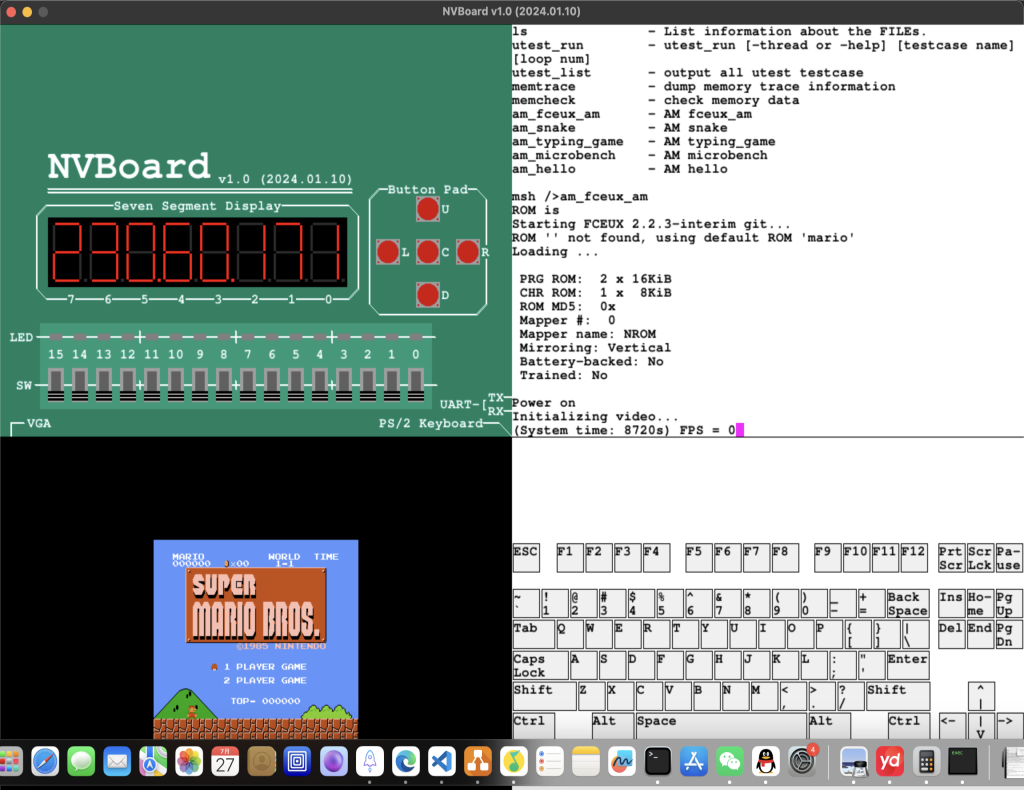Click the D key on the virtual keyboard
The width and height of the screenshot is (1024, 790).
(641, 665)
